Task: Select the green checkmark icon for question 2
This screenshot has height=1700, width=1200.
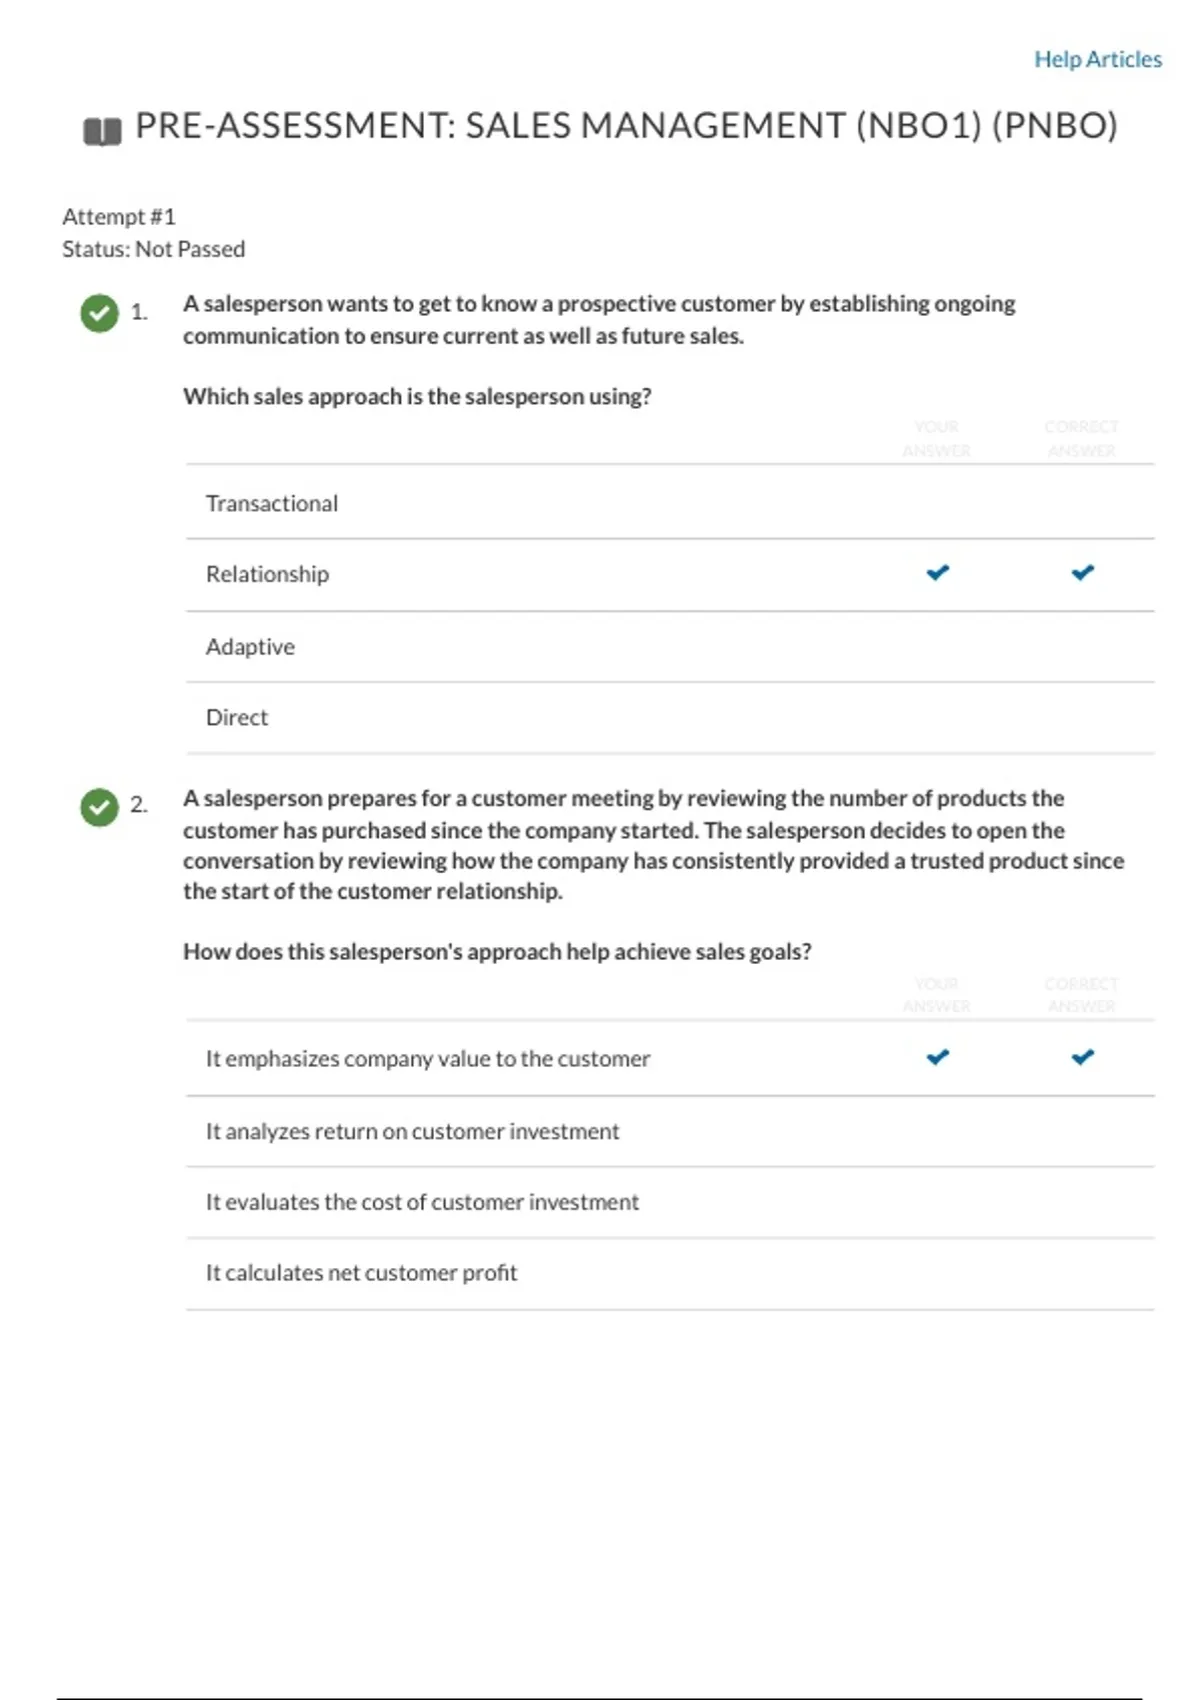Action: [x=98, y=809]
